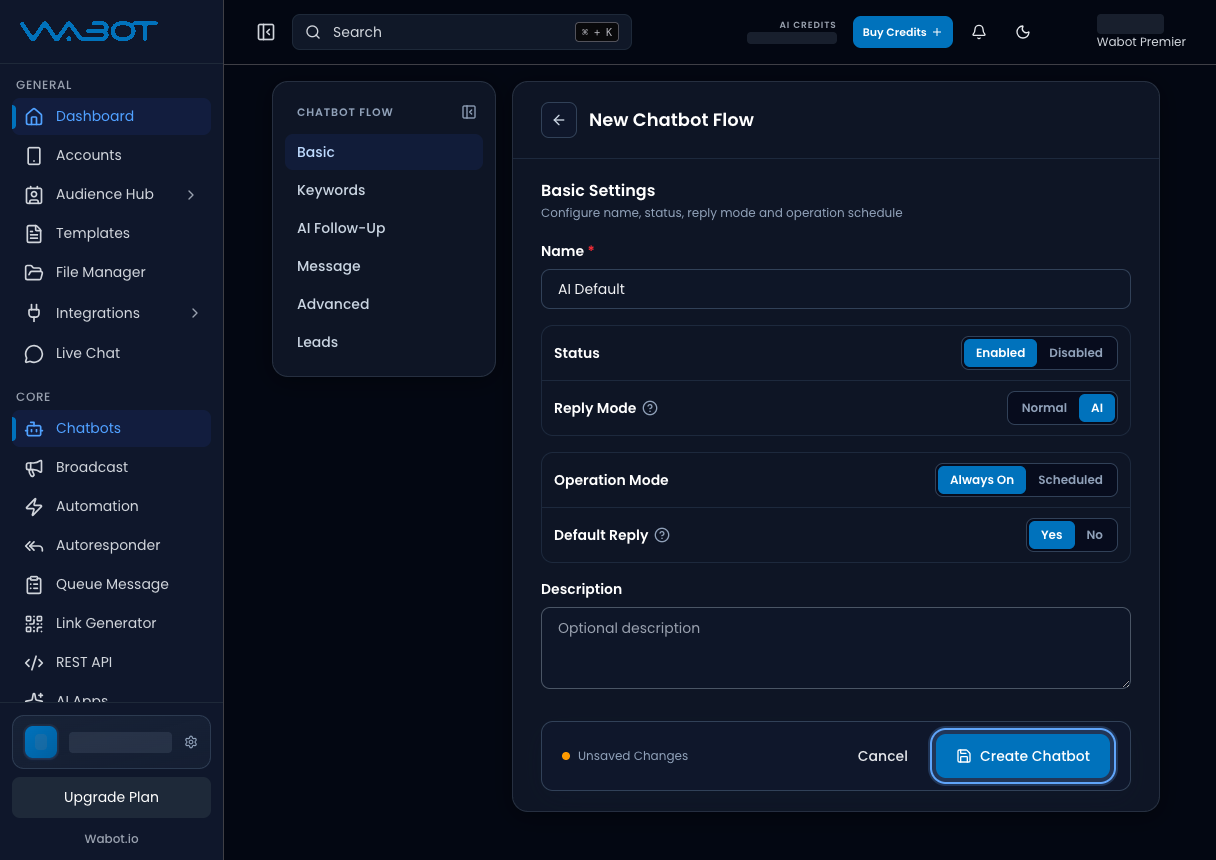This screenshot has height=860, width=1216.
Task: Open Broadcast menu item
Action: pyautogui.click(x=111, y=467)
